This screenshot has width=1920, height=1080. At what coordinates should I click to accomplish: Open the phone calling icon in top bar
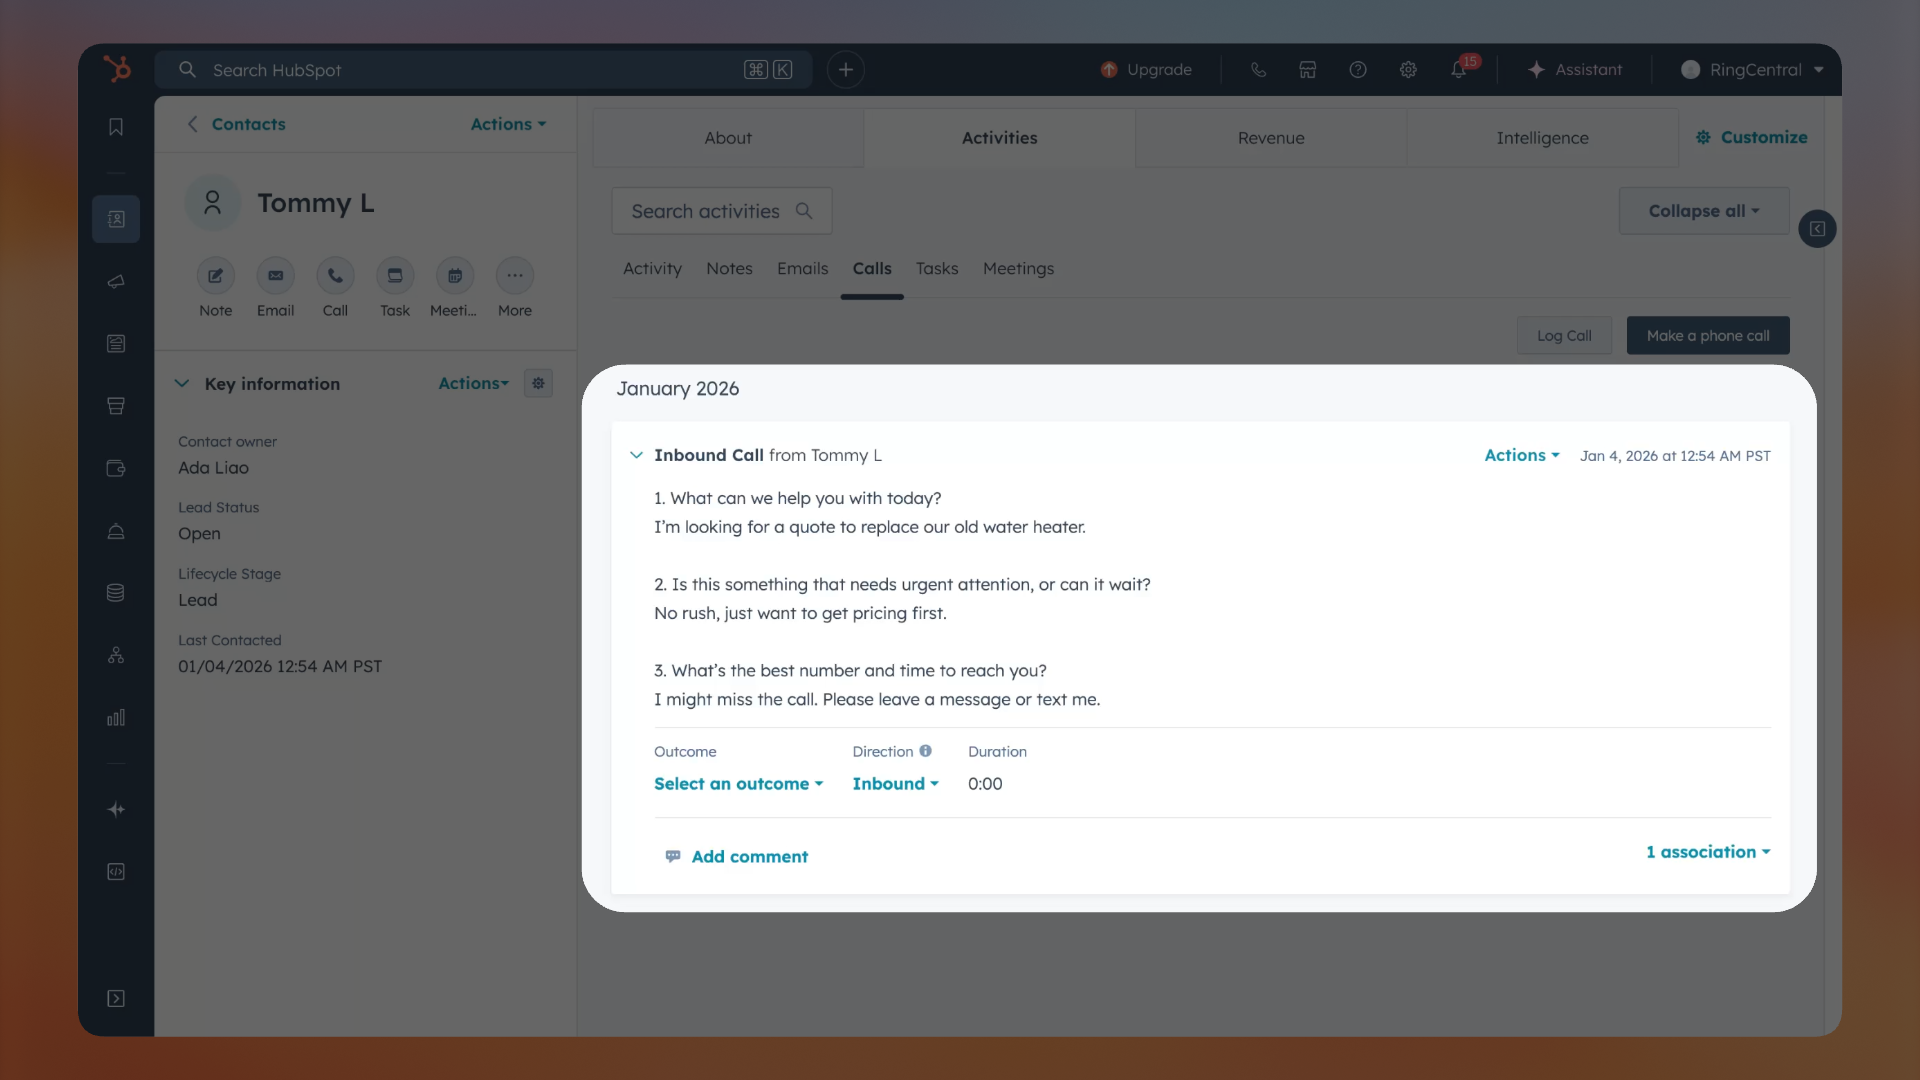click(x=1258, y=70)
